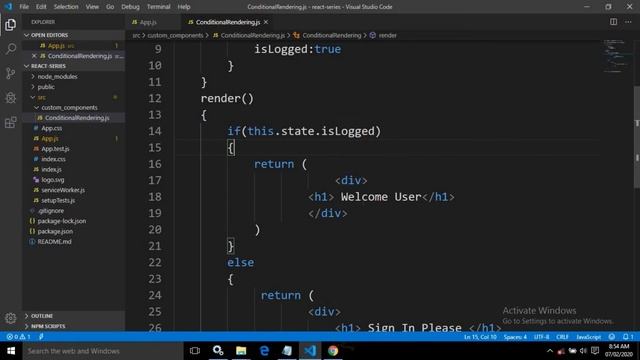Close the ConditionalRendering.js editor tab

[x=266, y=22]
